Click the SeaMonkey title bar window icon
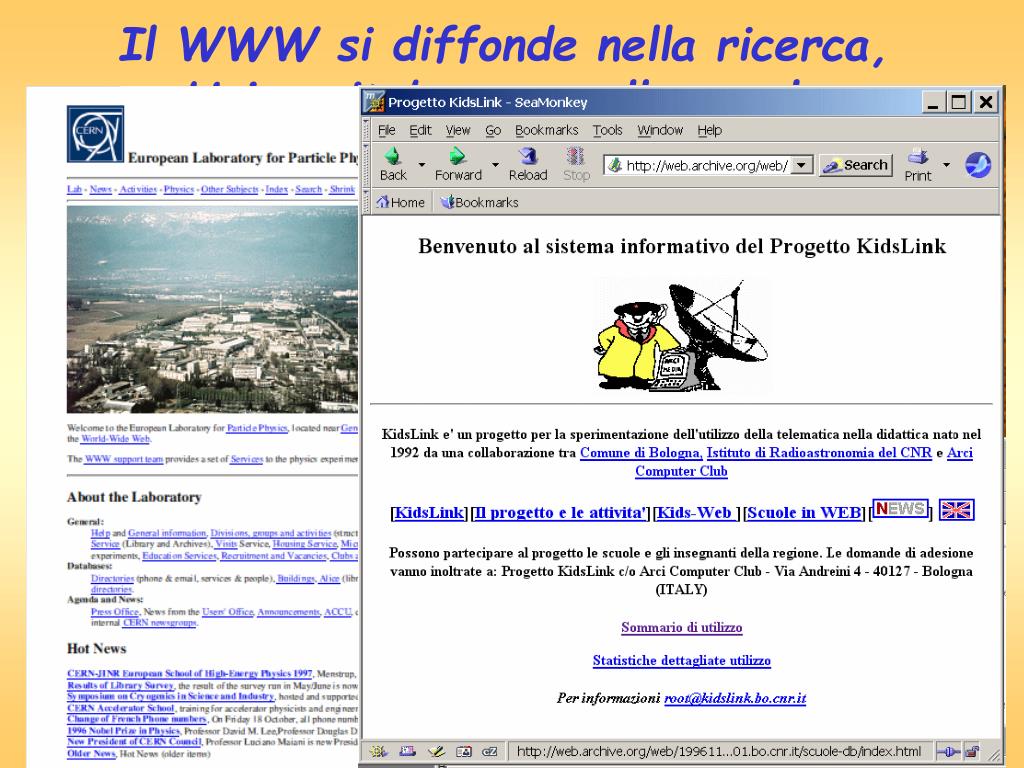The height and width of the screenshot is (768, 1024). (x=374, y=102)
